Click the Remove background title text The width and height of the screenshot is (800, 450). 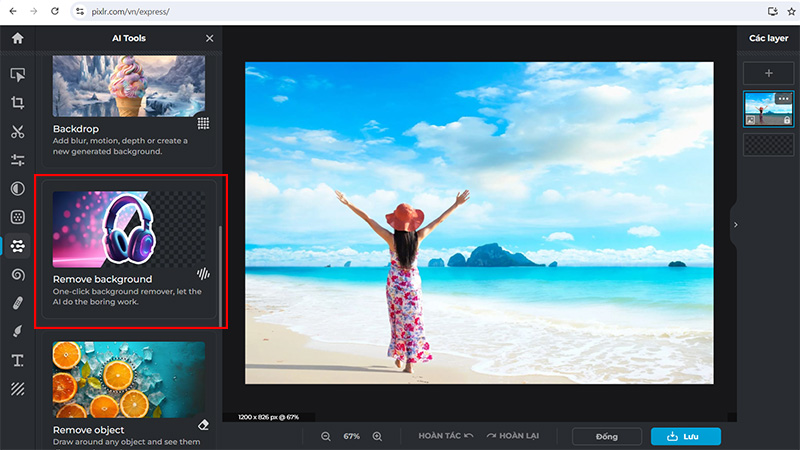pos(102,279)
